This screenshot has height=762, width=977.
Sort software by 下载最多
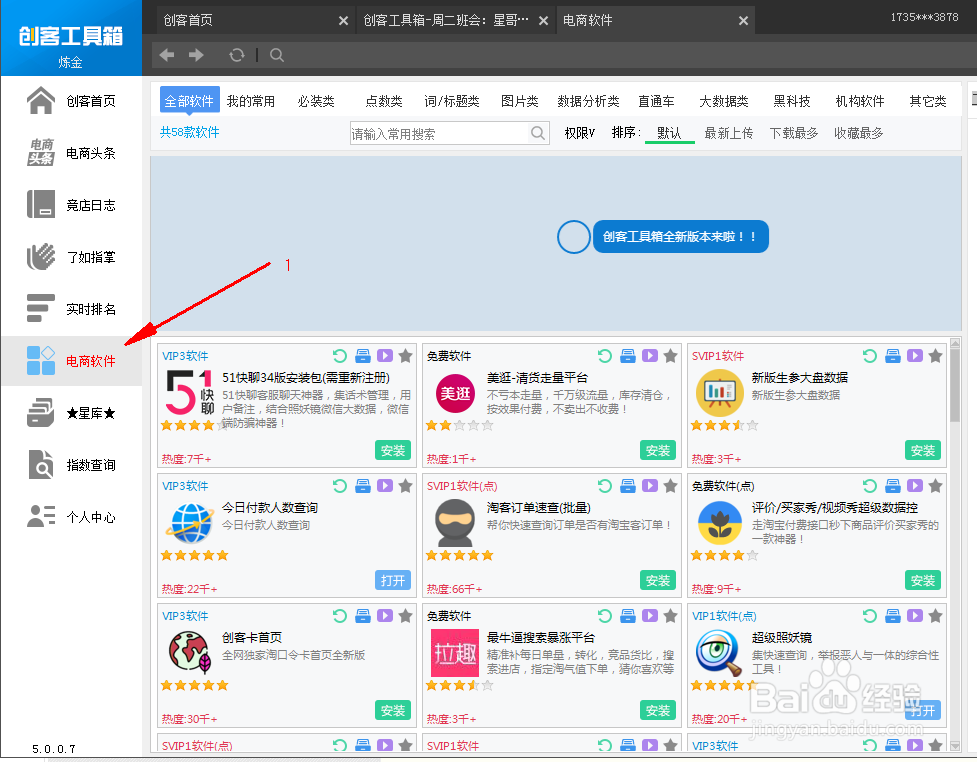(794, 133)
